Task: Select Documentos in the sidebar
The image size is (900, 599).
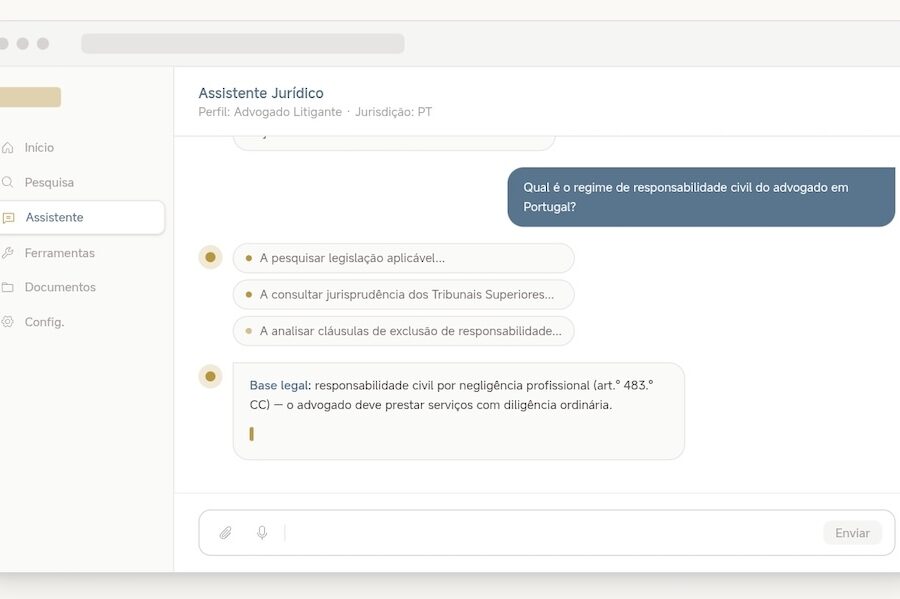Action: pyautogui.click(x=60, y=287)
